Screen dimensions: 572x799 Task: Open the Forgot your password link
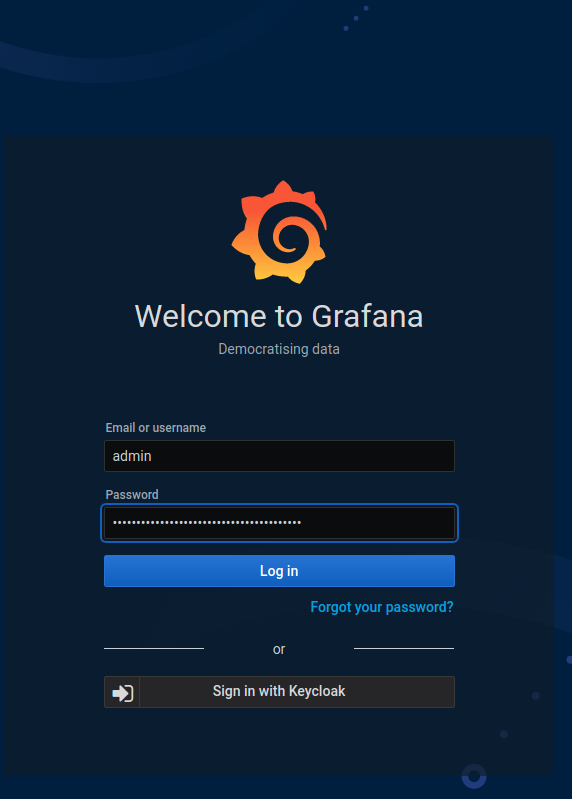pos(382,607)
